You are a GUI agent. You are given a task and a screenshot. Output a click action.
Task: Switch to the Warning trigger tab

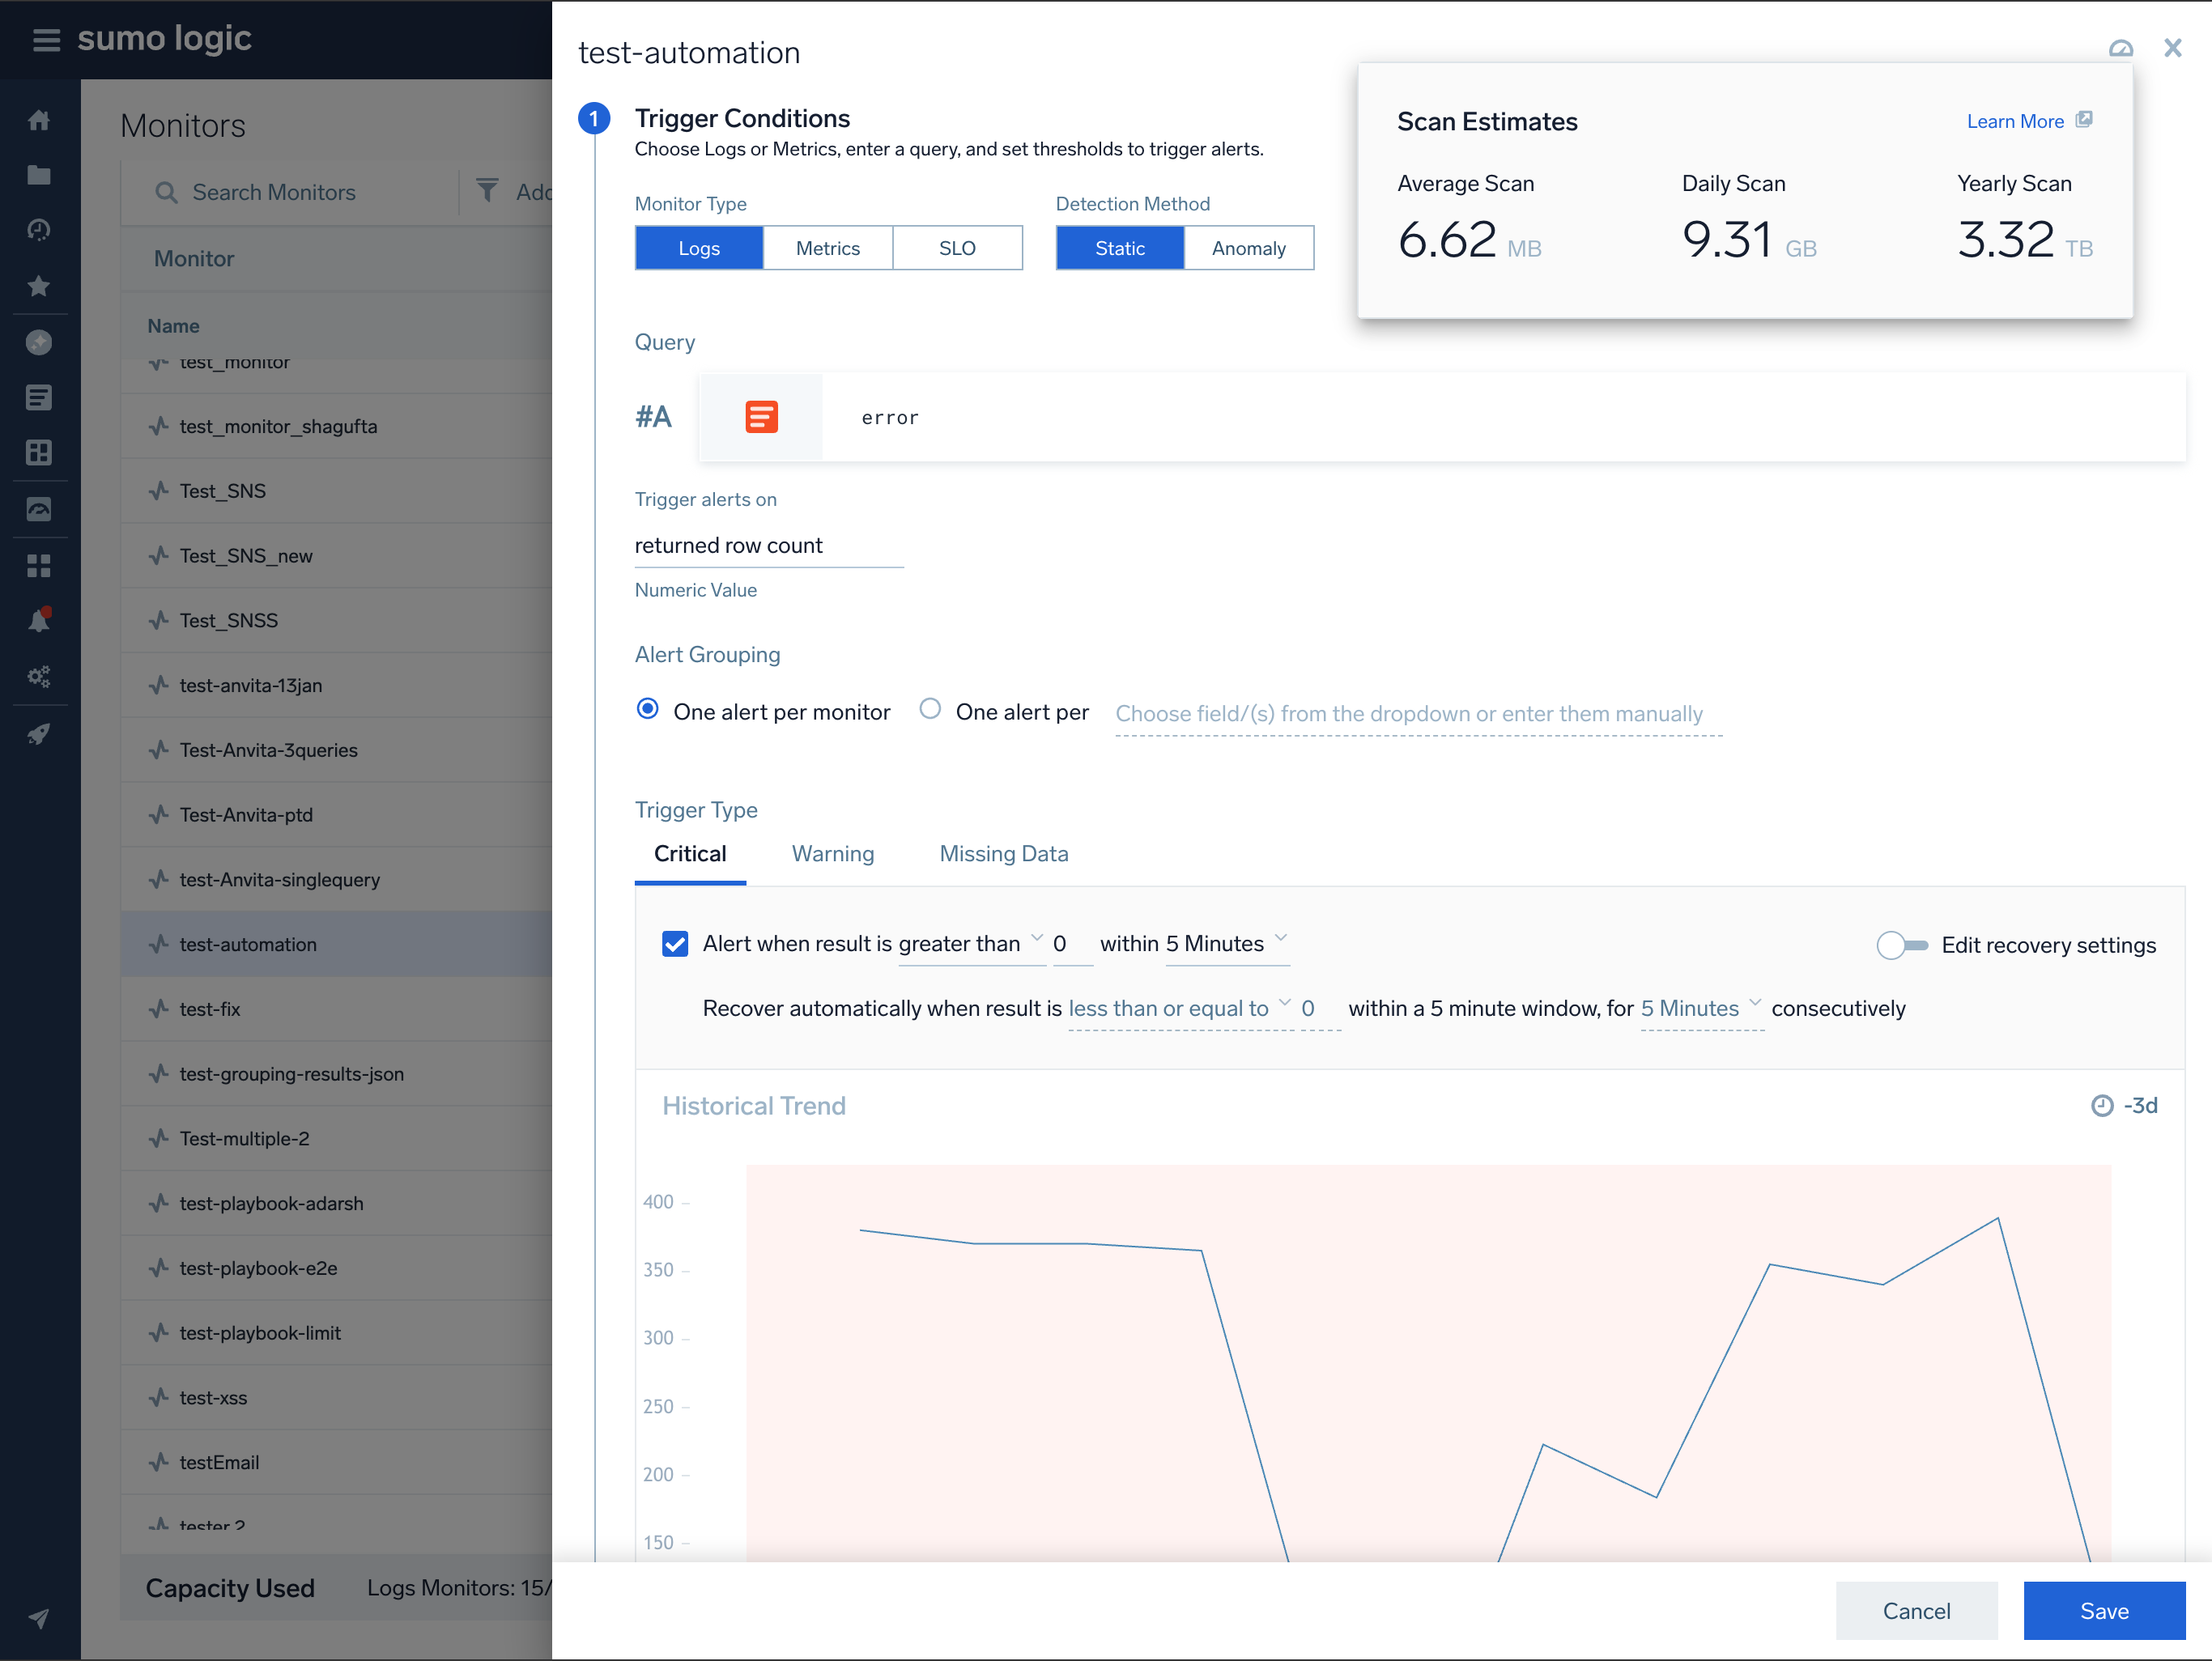tap(832, 854)
